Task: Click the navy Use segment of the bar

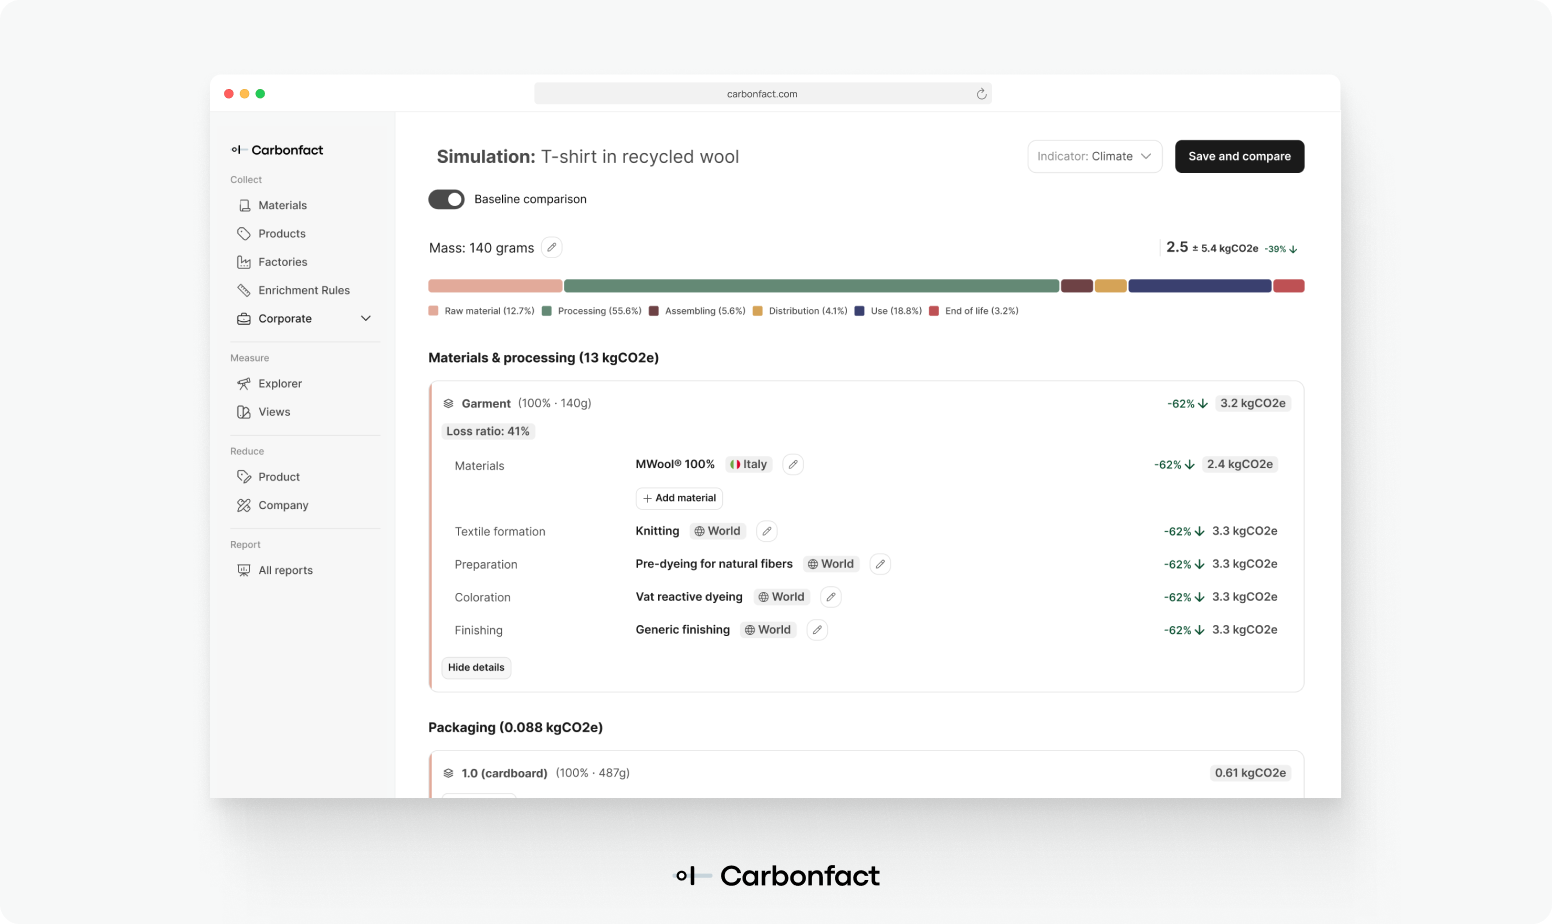Action: click(1200, 286)
